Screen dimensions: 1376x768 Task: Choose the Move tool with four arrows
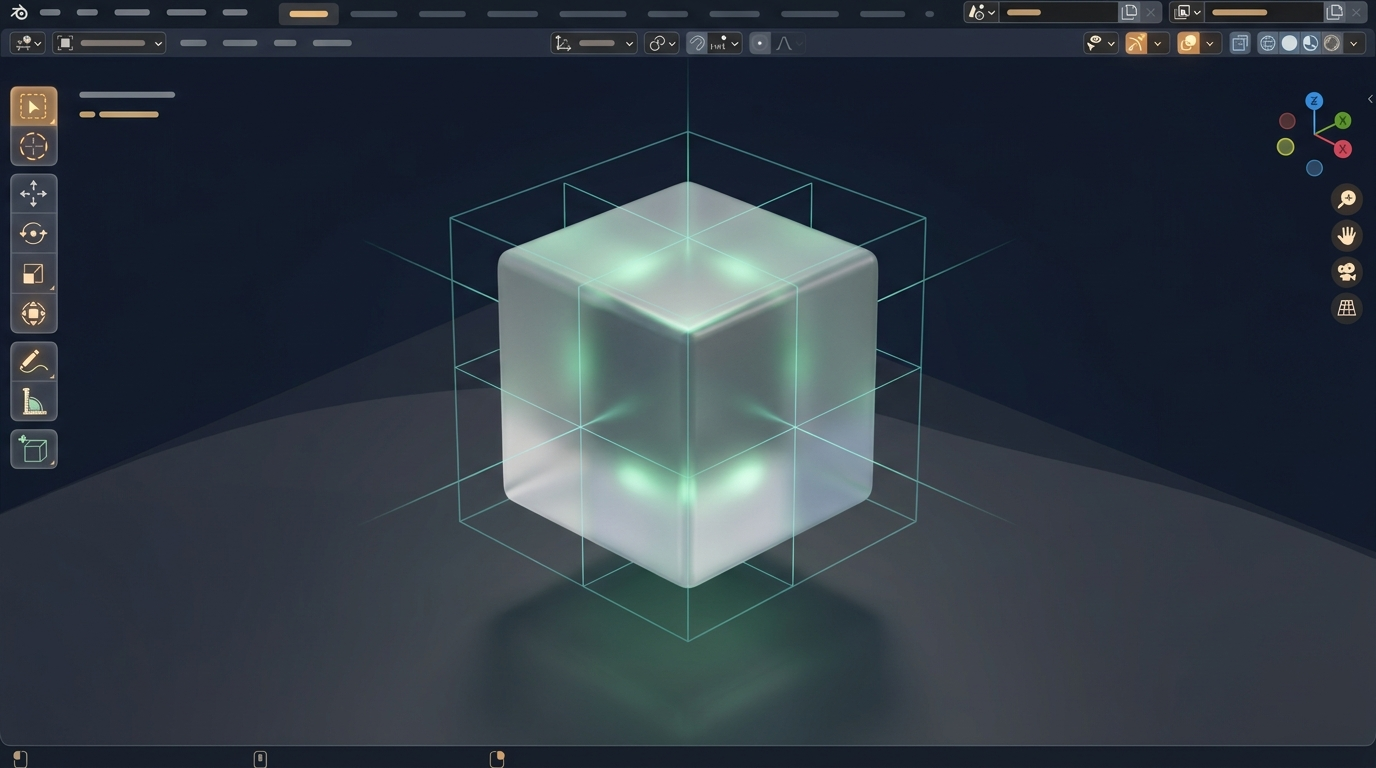click(x=34, y=193)
